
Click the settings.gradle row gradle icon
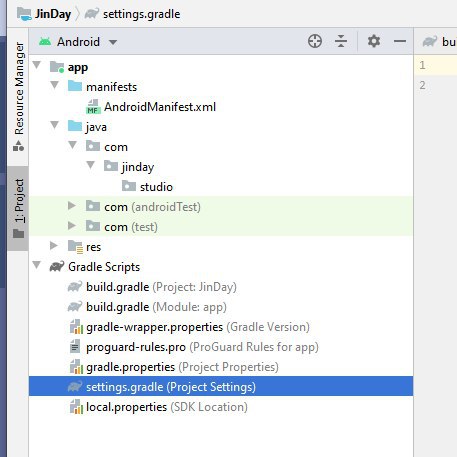(75, 386)
